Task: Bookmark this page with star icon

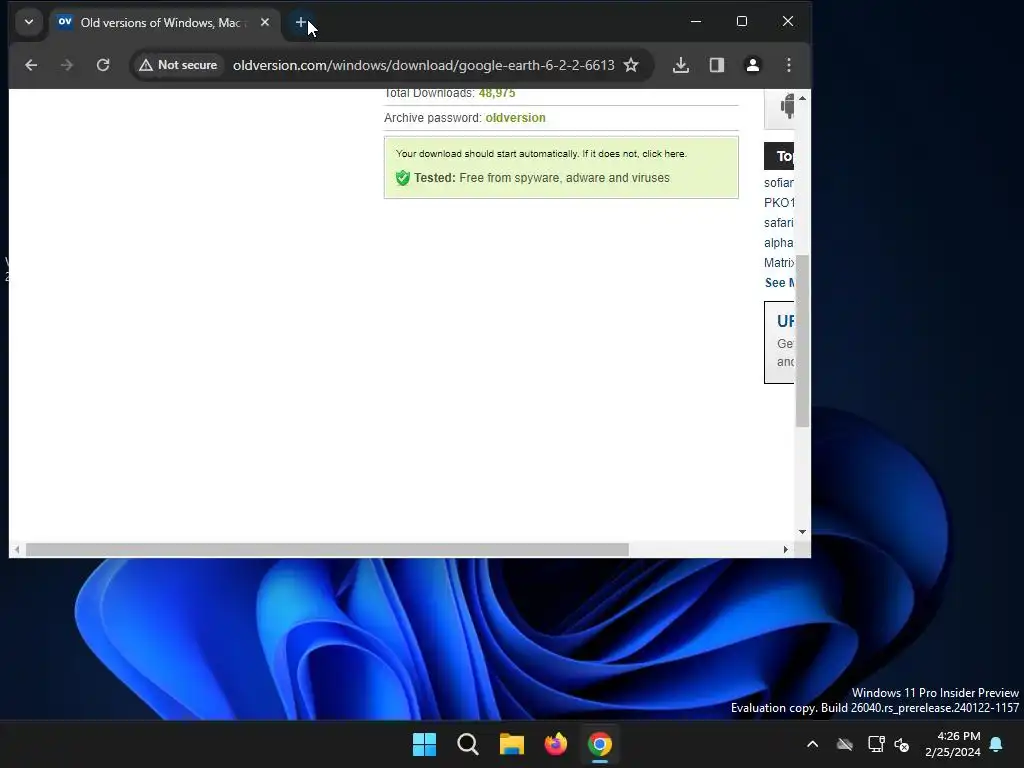Action: [631, 65]
